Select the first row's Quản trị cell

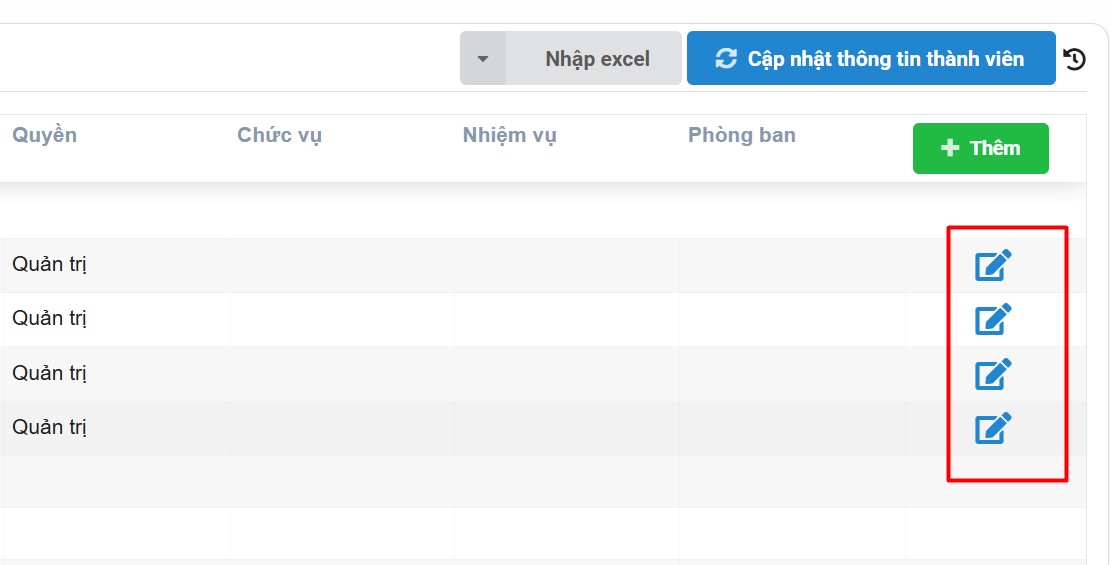tap(50, 265)
